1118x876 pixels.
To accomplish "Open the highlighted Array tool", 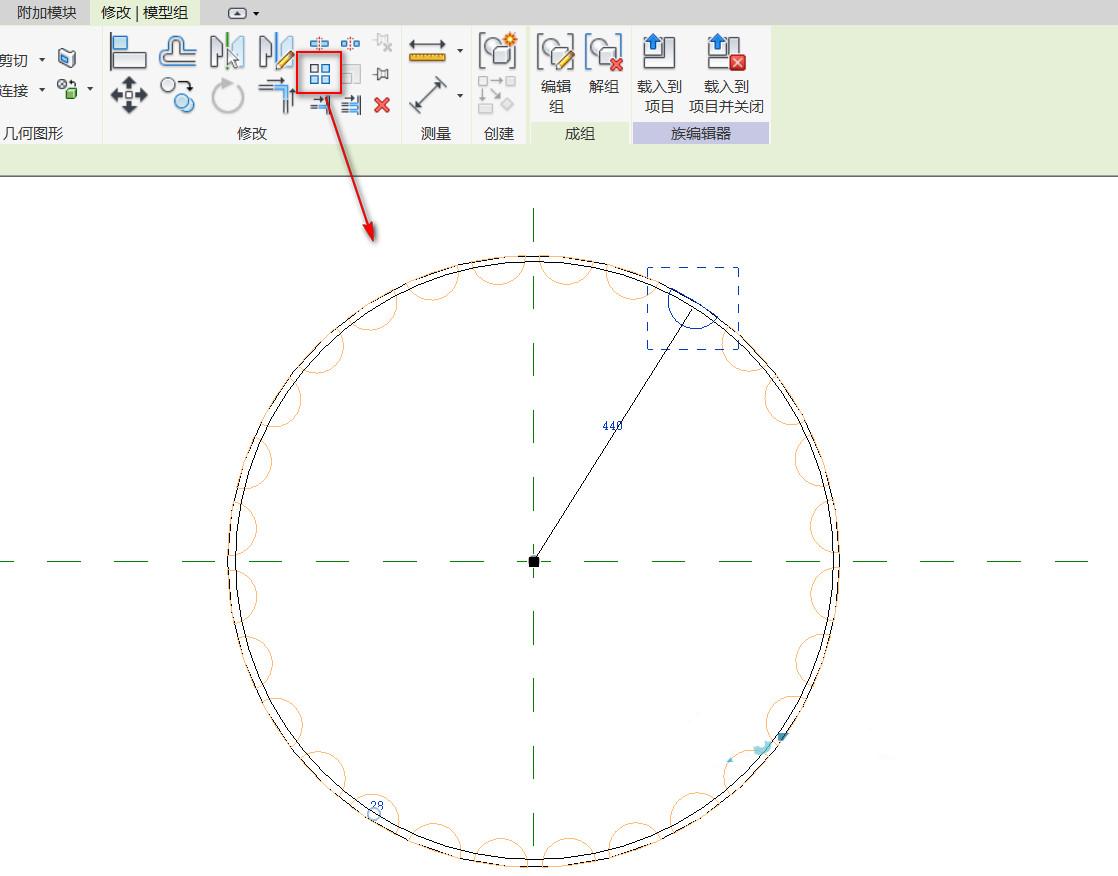I will 318,72.
